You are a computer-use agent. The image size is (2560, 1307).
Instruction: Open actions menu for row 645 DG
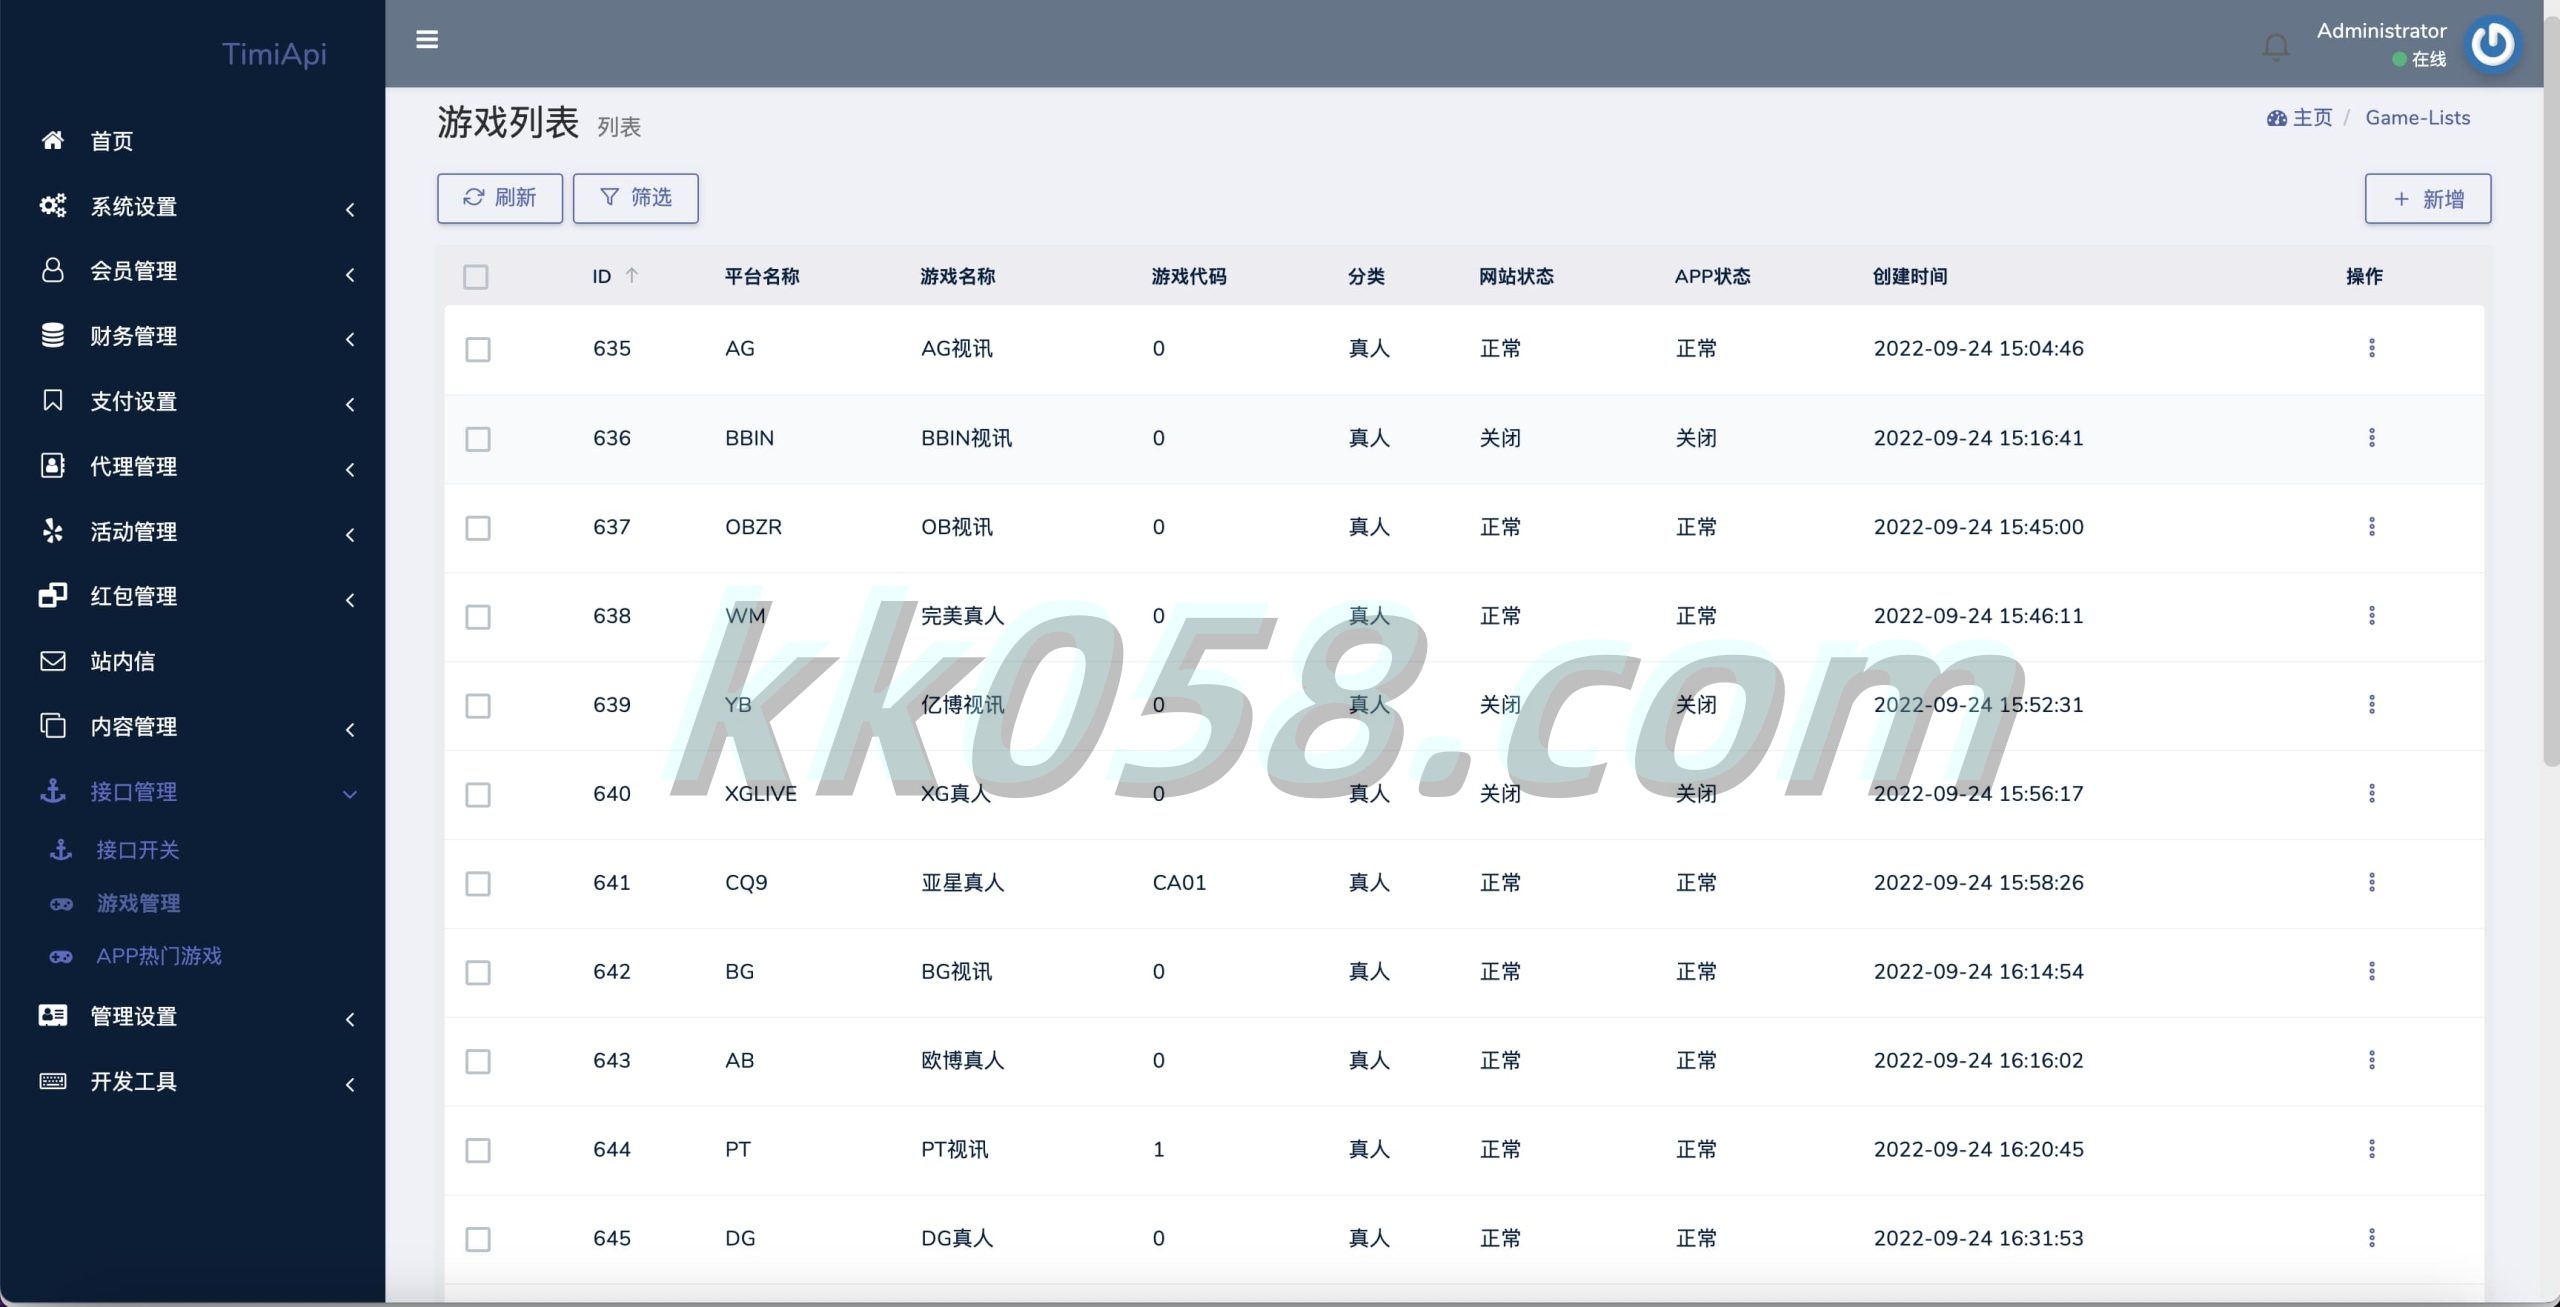2371,1238
